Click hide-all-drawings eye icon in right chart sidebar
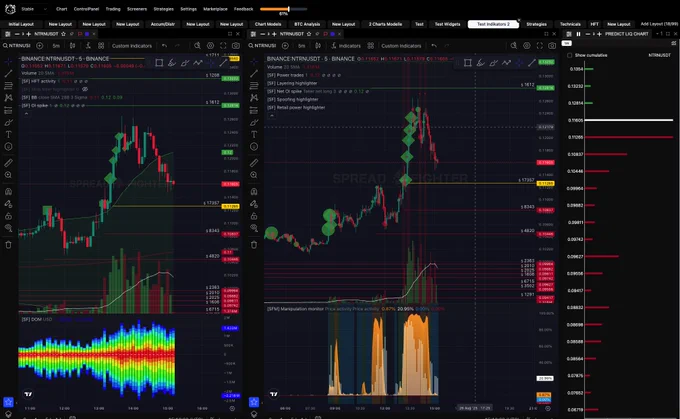Image resolution: width=680 pixels, height=419 pixels. [x=254, y=228]
